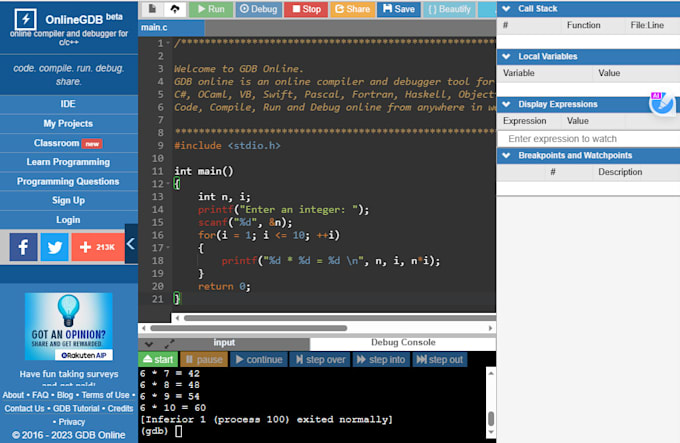Click the upload file icon
The height and width of the screenshot is (443, 680).
[175, 9]
